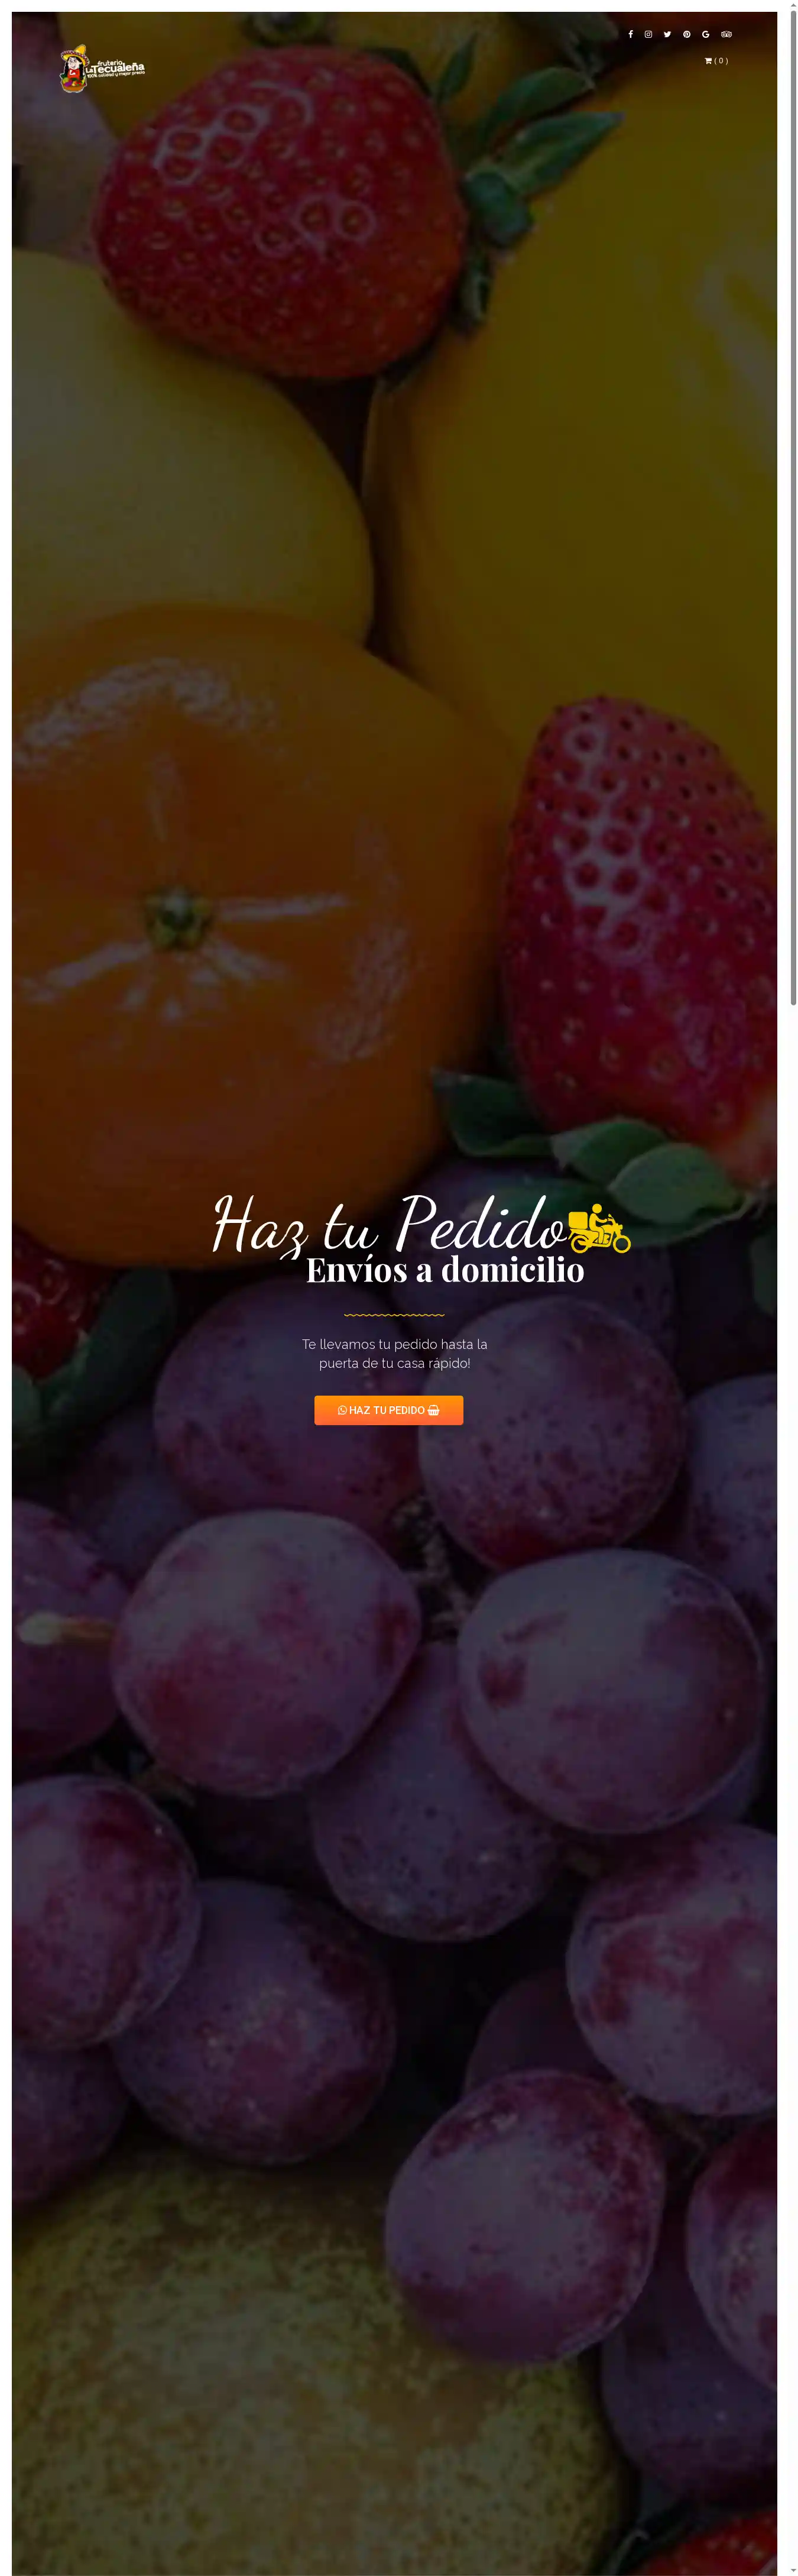Click the 'Envíos a domicilio' subtitle

coord(445,1270)
